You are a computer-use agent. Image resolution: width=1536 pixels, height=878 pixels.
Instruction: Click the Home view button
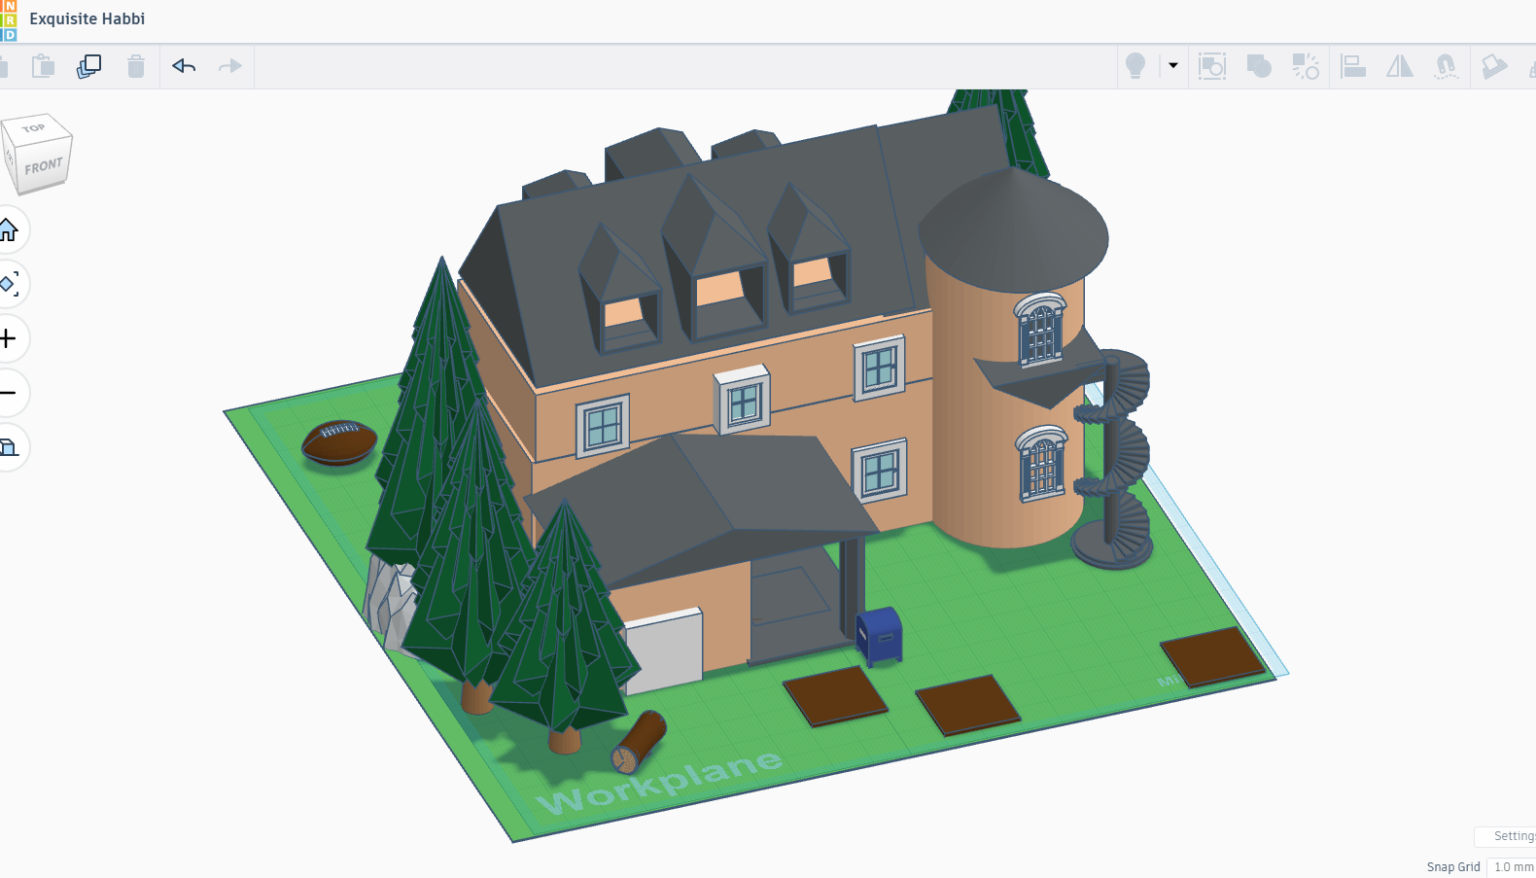click(8, 230)
